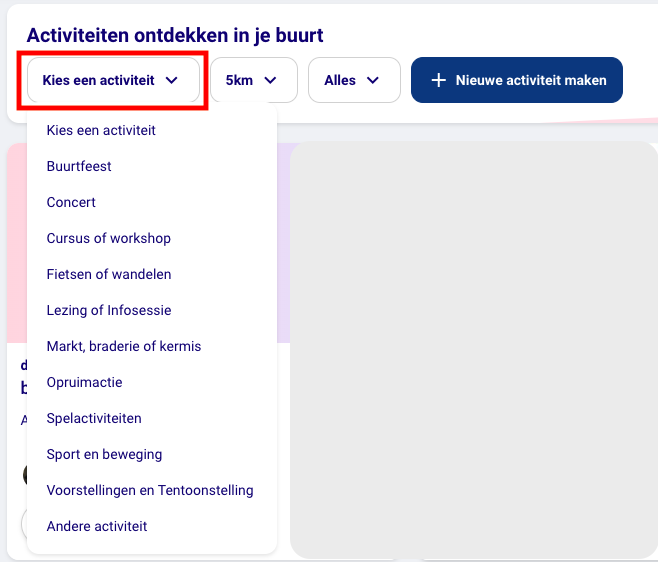Viewport: 658px width, 562px height.
Task: Select Sport en beweging option
Action: [x=104, y=454]
